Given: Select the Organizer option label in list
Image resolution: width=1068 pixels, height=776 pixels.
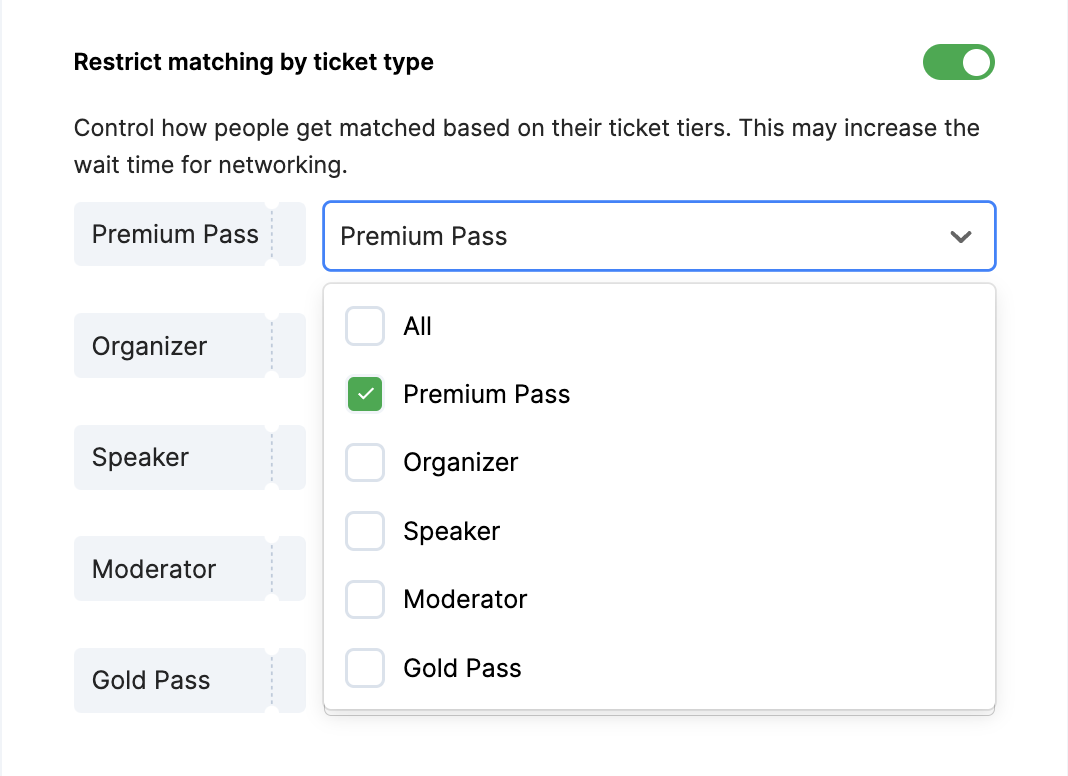Looking at the screenshot, I should [x=460, y=462].
